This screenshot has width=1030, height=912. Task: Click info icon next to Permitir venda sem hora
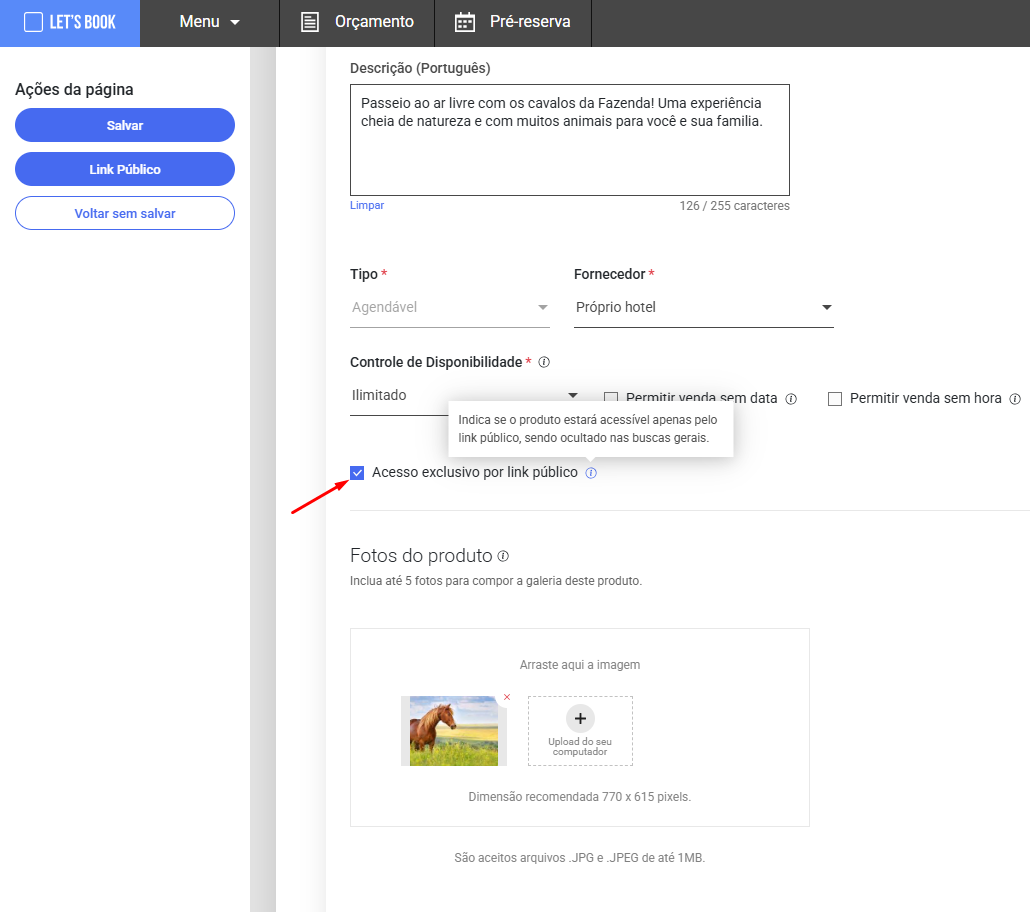(x=1015, y=399)
